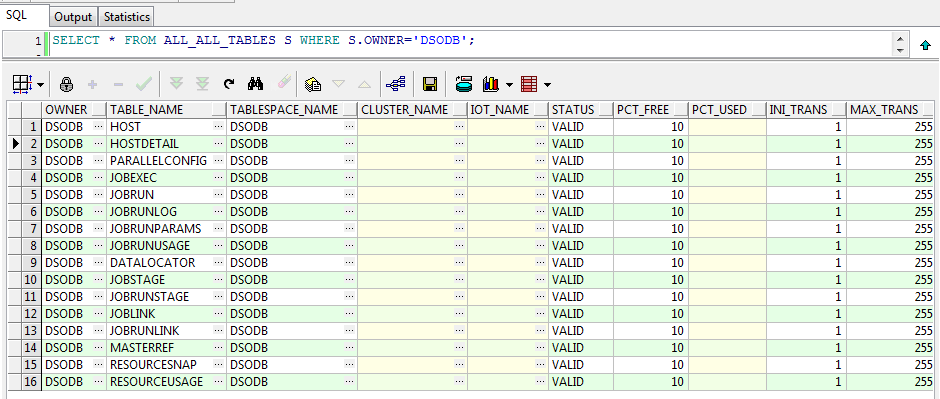Open ellipsis in row 1 CLUSTER_NAME cell
Screen dimensions: 940x399
click(460, 127)
